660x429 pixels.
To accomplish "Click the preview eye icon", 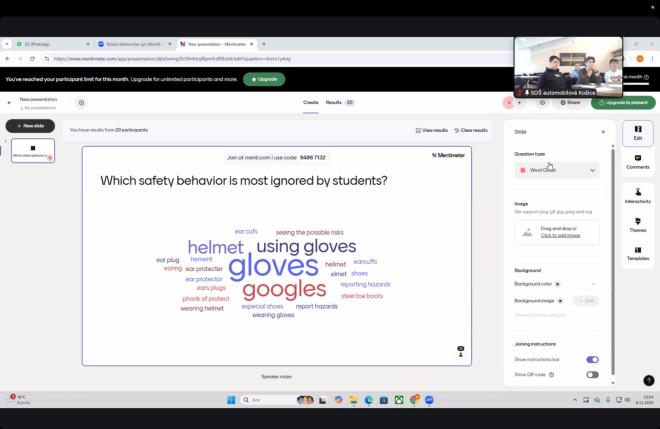I will [x=542, y=102].
